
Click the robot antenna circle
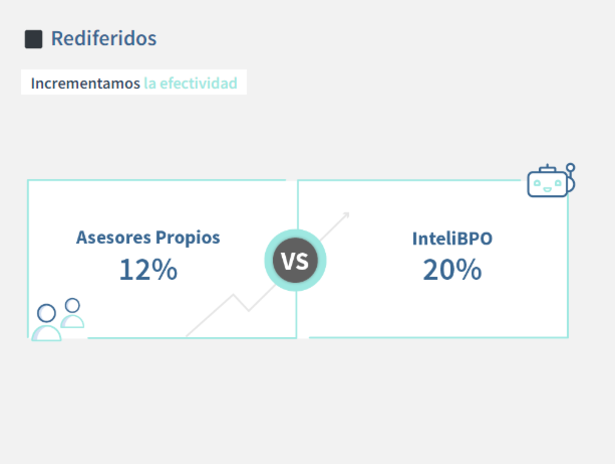[x=570, y=168]
